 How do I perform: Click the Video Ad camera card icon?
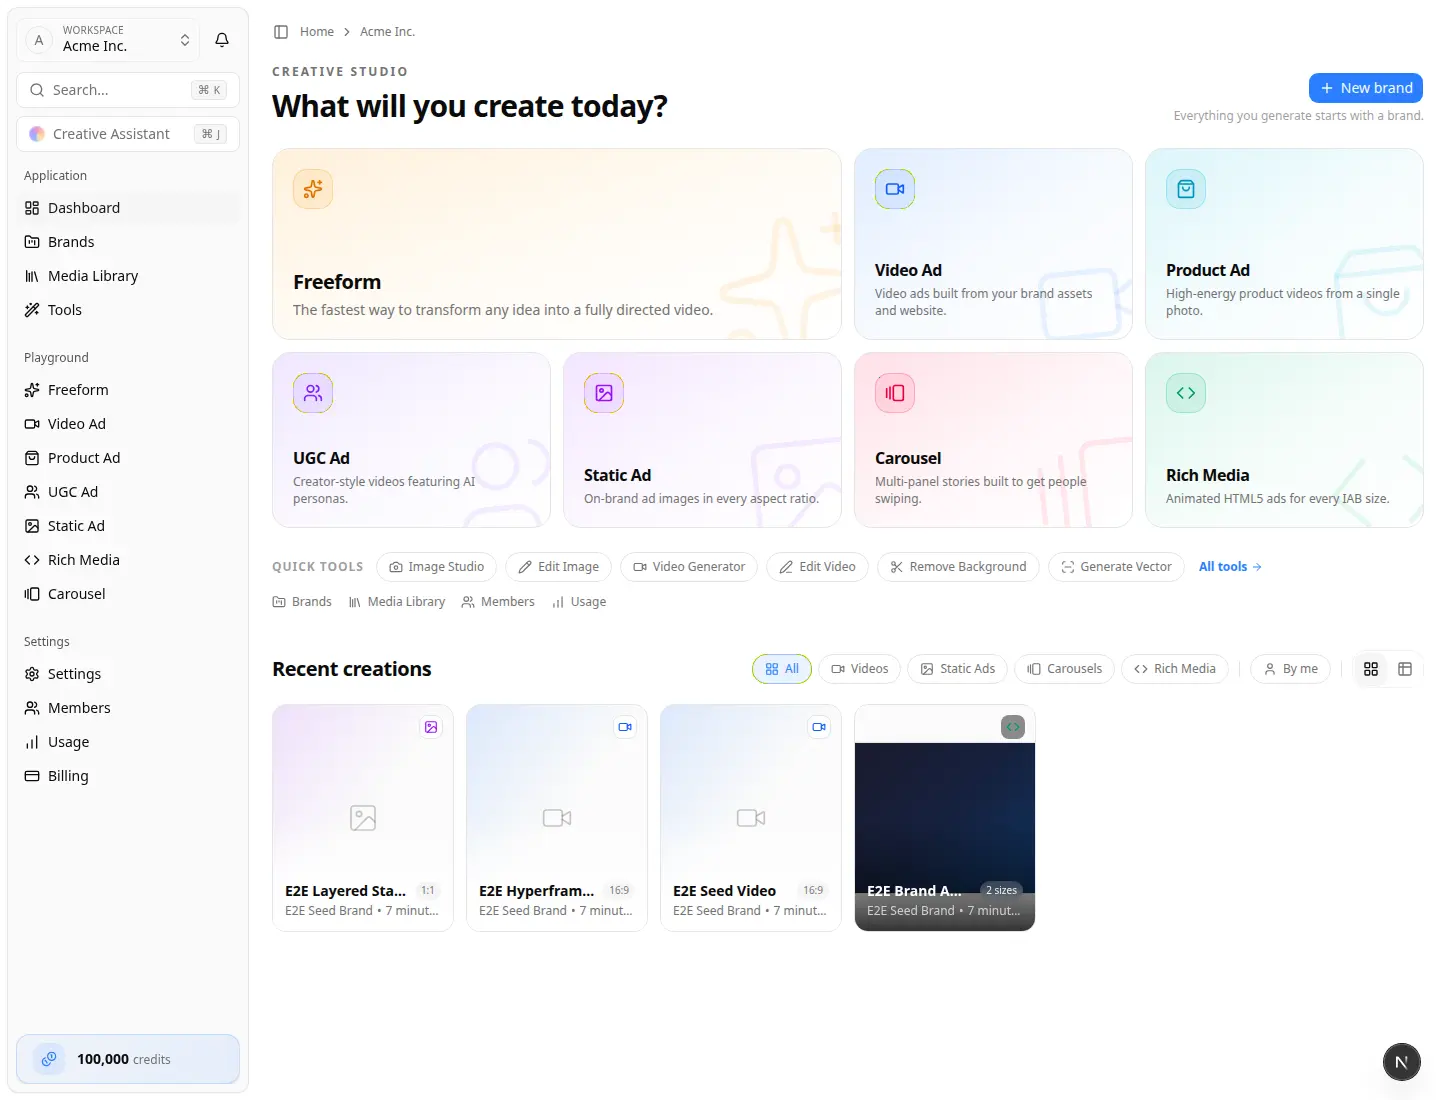point(895,189)
